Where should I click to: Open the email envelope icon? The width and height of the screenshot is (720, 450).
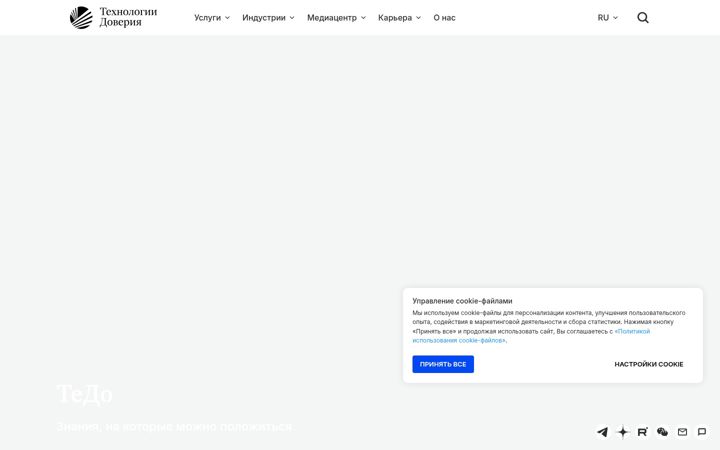pyautogui.click(x=682, y=432)
